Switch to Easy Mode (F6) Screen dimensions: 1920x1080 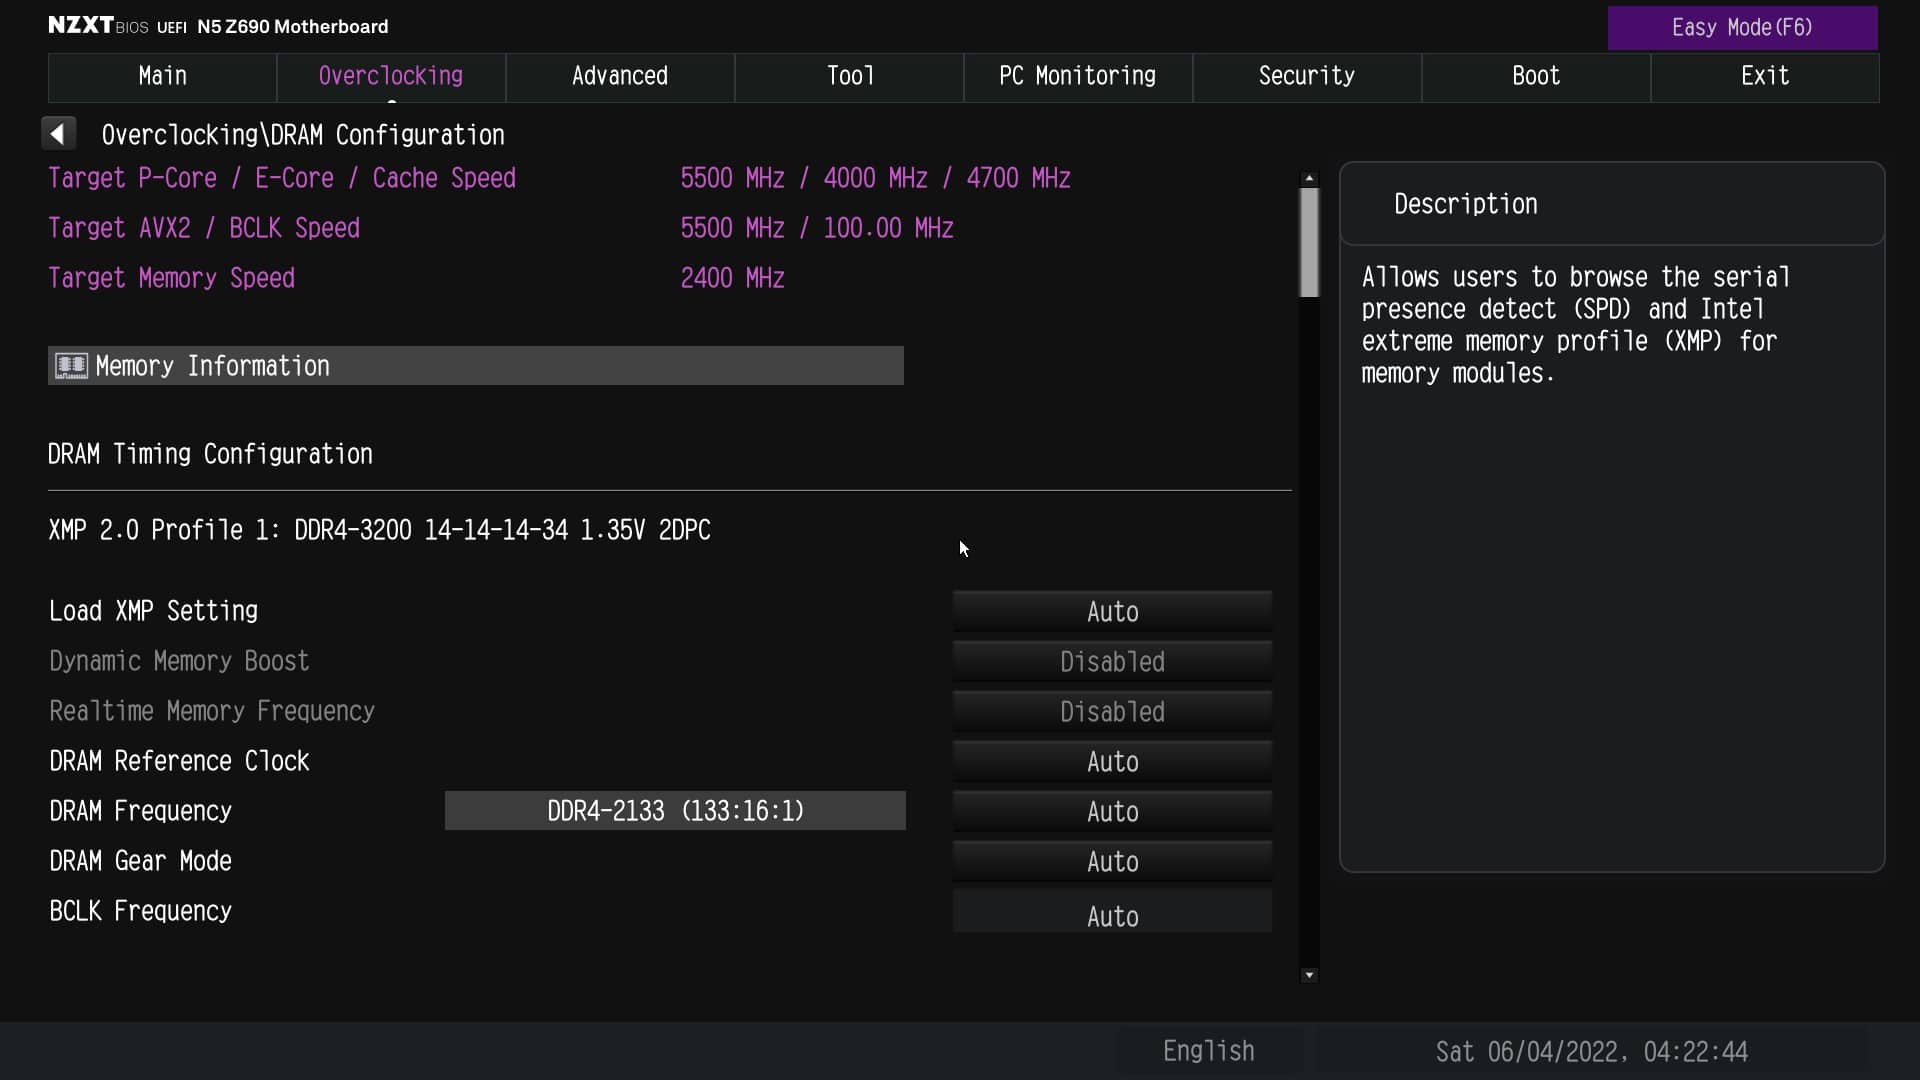[1742, 28]
